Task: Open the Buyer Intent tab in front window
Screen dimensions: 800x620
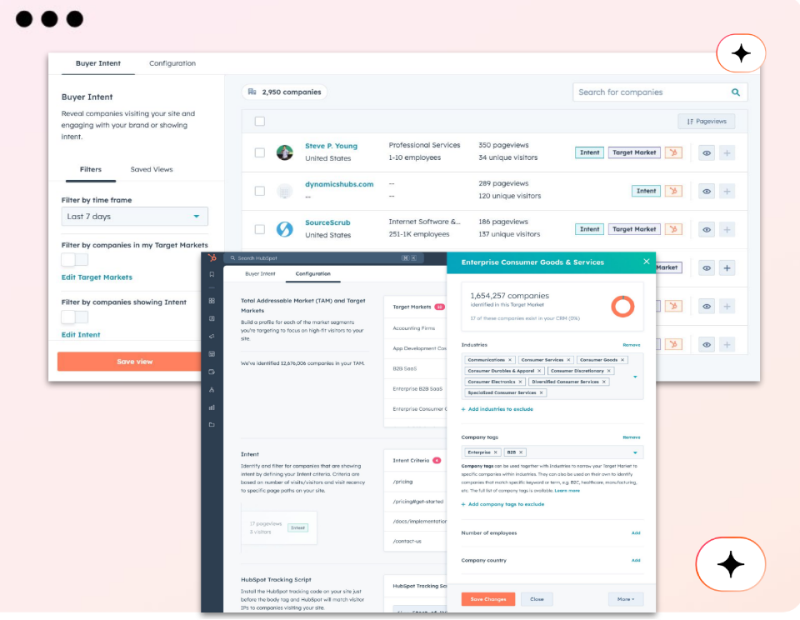Action: [x=260, y=274]
